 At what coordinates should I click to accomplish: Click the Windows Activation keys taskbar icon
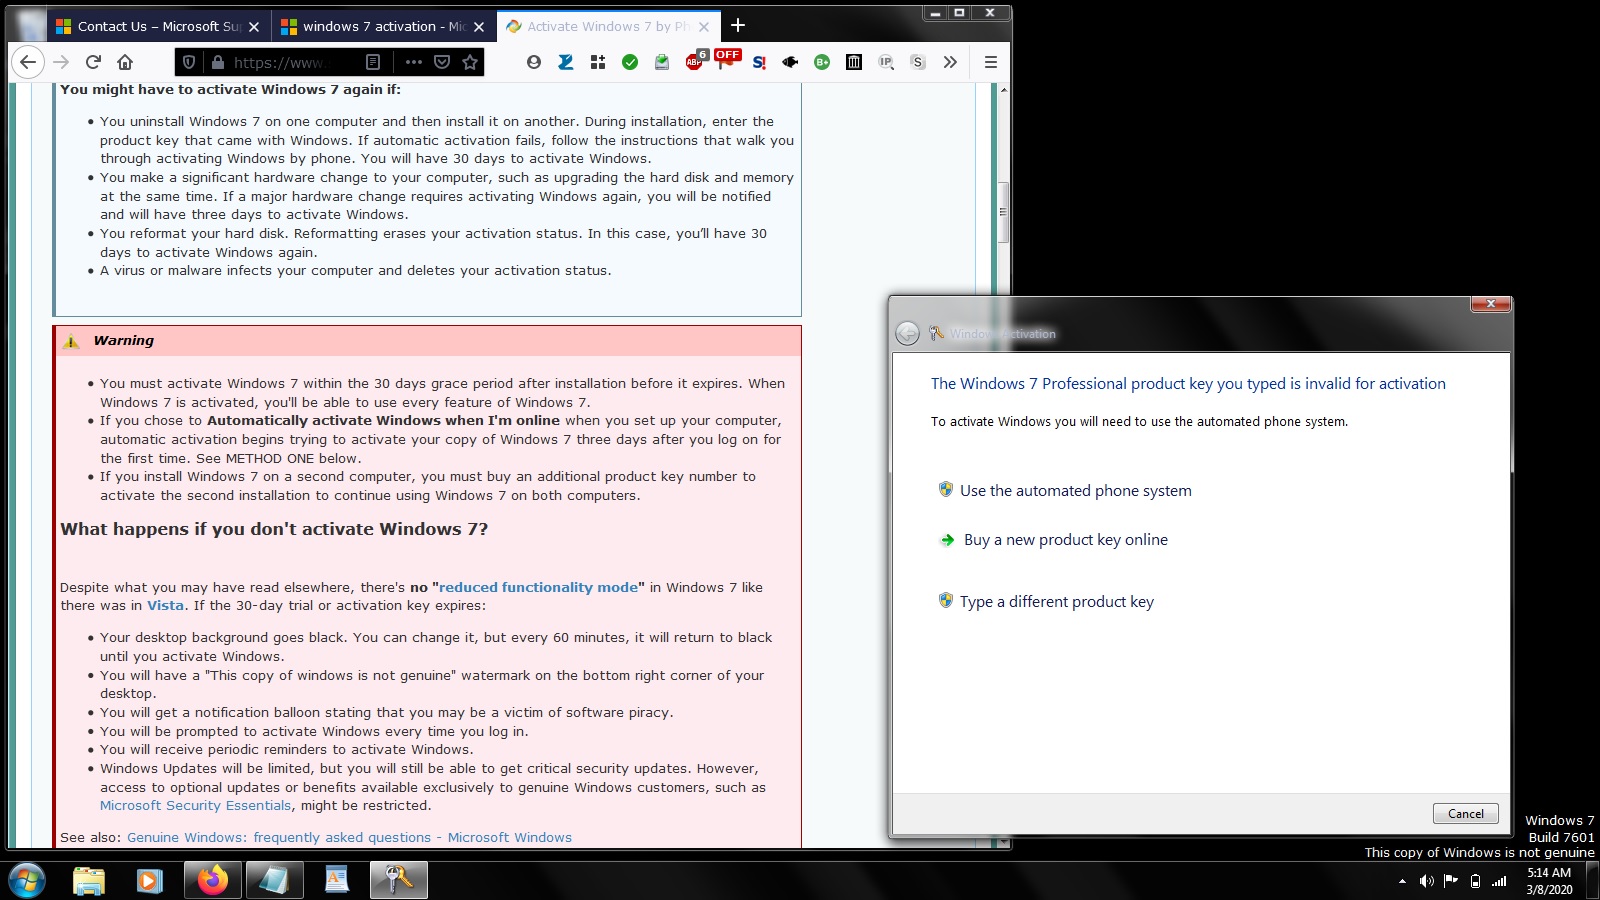click(x=398, y=881)
